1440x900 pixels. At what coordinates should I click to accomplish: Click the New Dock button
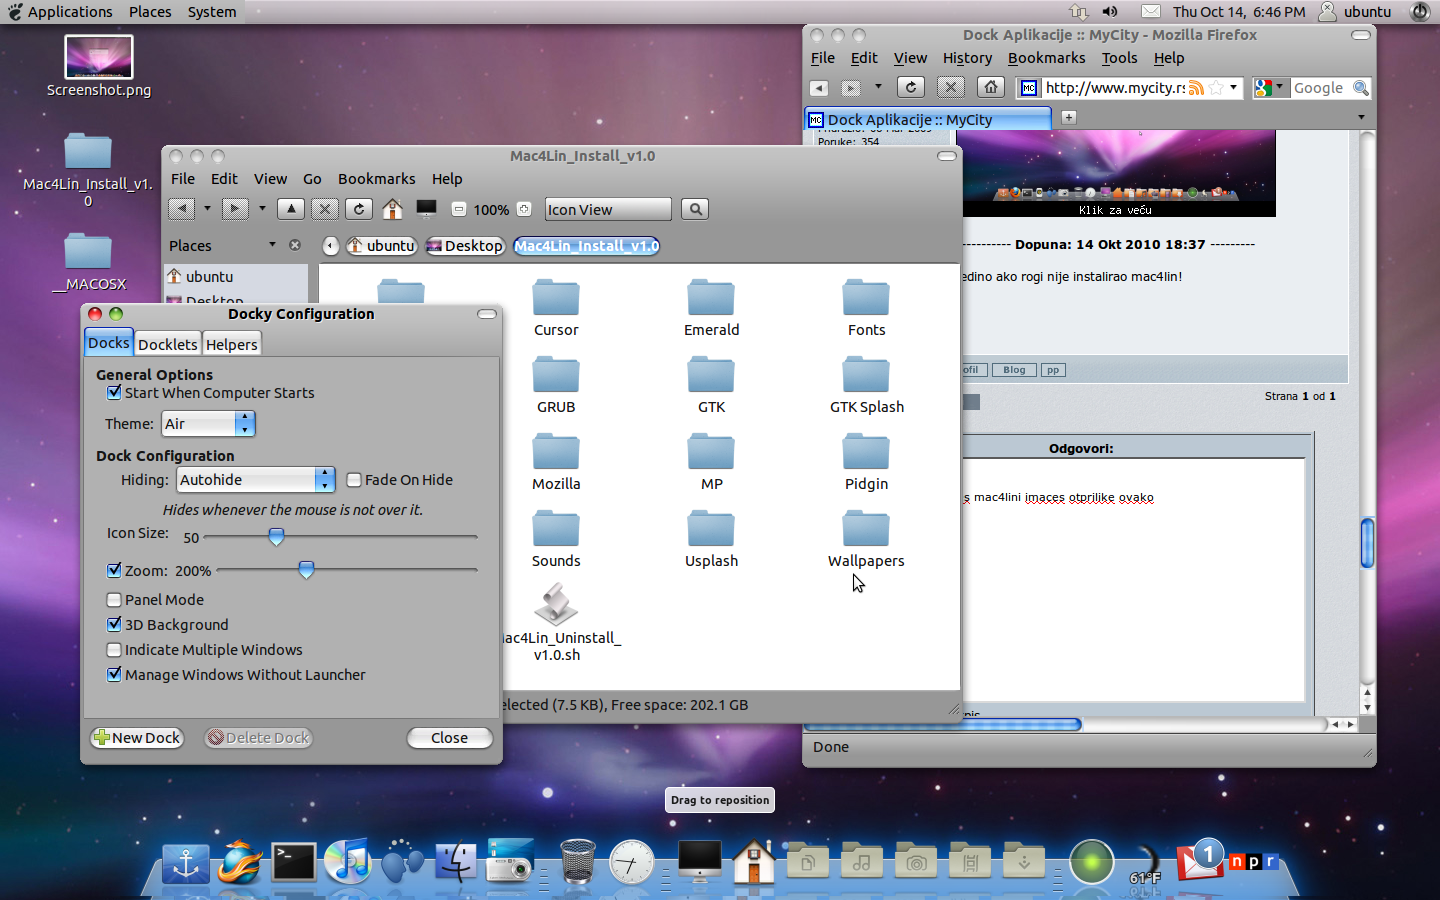tap(137, 738)
